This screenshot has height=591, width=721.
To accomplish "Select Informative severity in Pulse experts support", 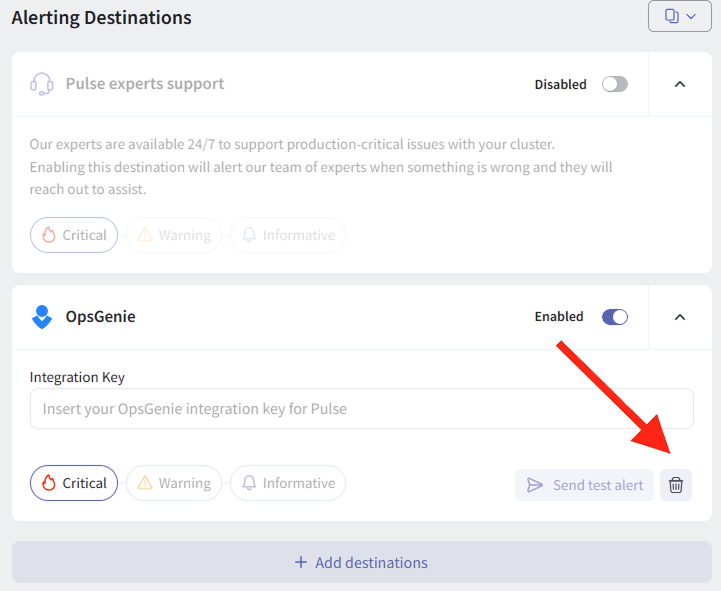I will click(288, 235).
